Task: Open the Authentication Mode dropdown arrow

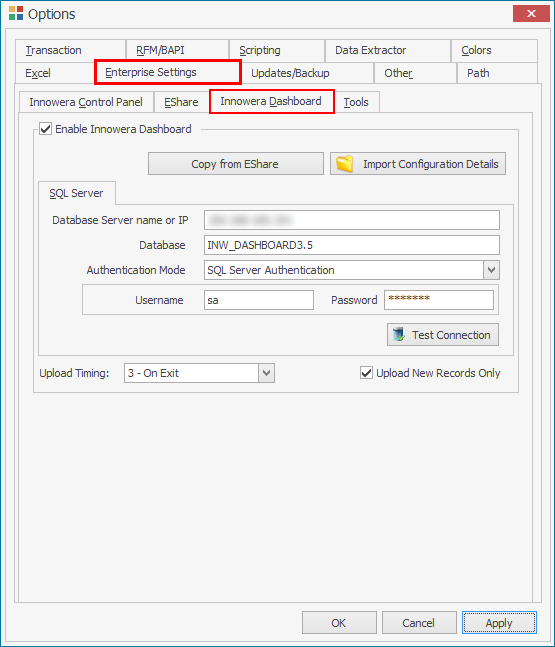Action: click(491, 270)
